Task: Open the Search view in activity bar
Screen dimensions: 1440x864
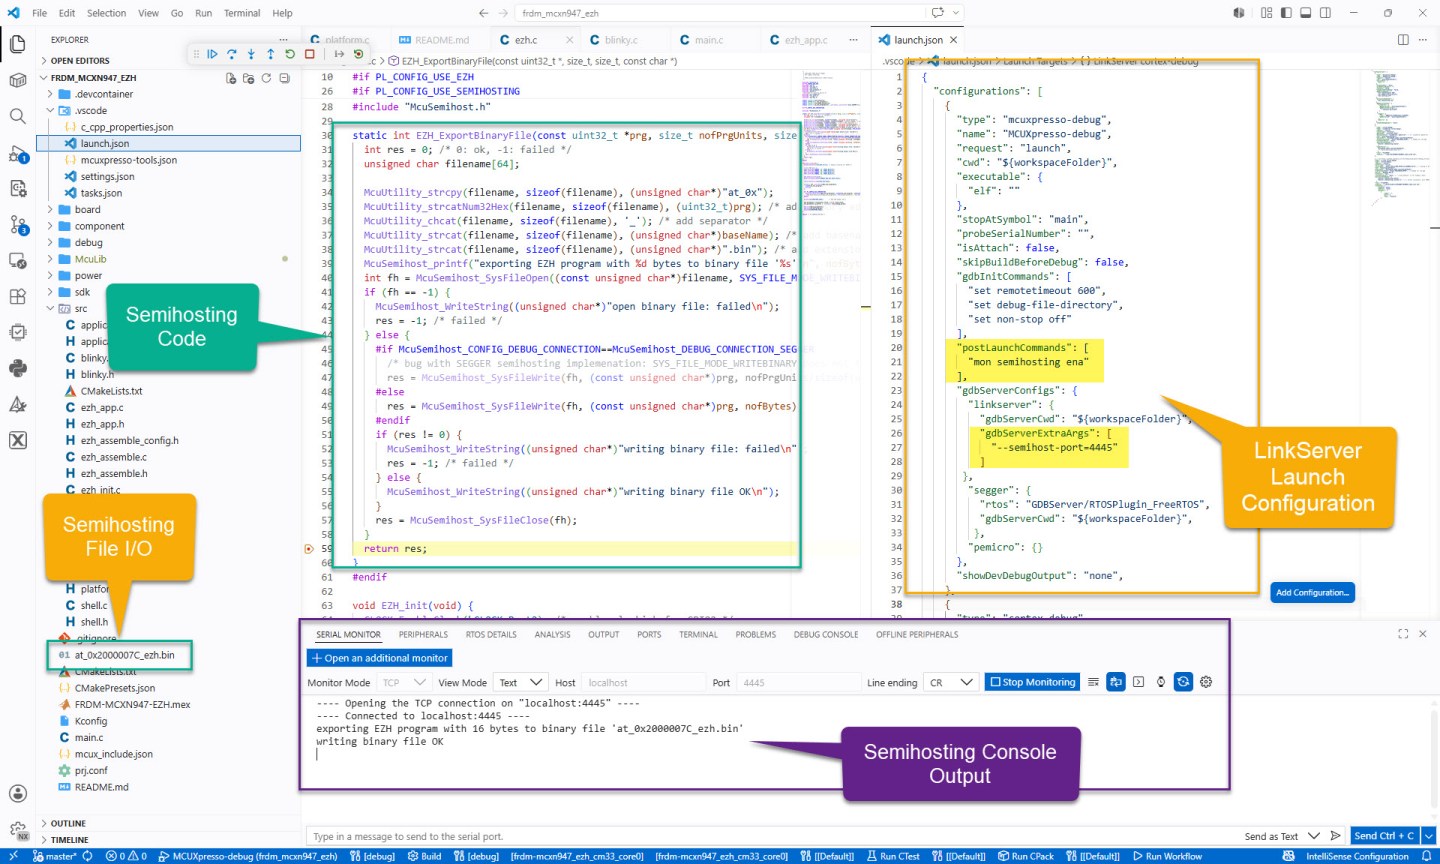Action: (x=17, y=116)
